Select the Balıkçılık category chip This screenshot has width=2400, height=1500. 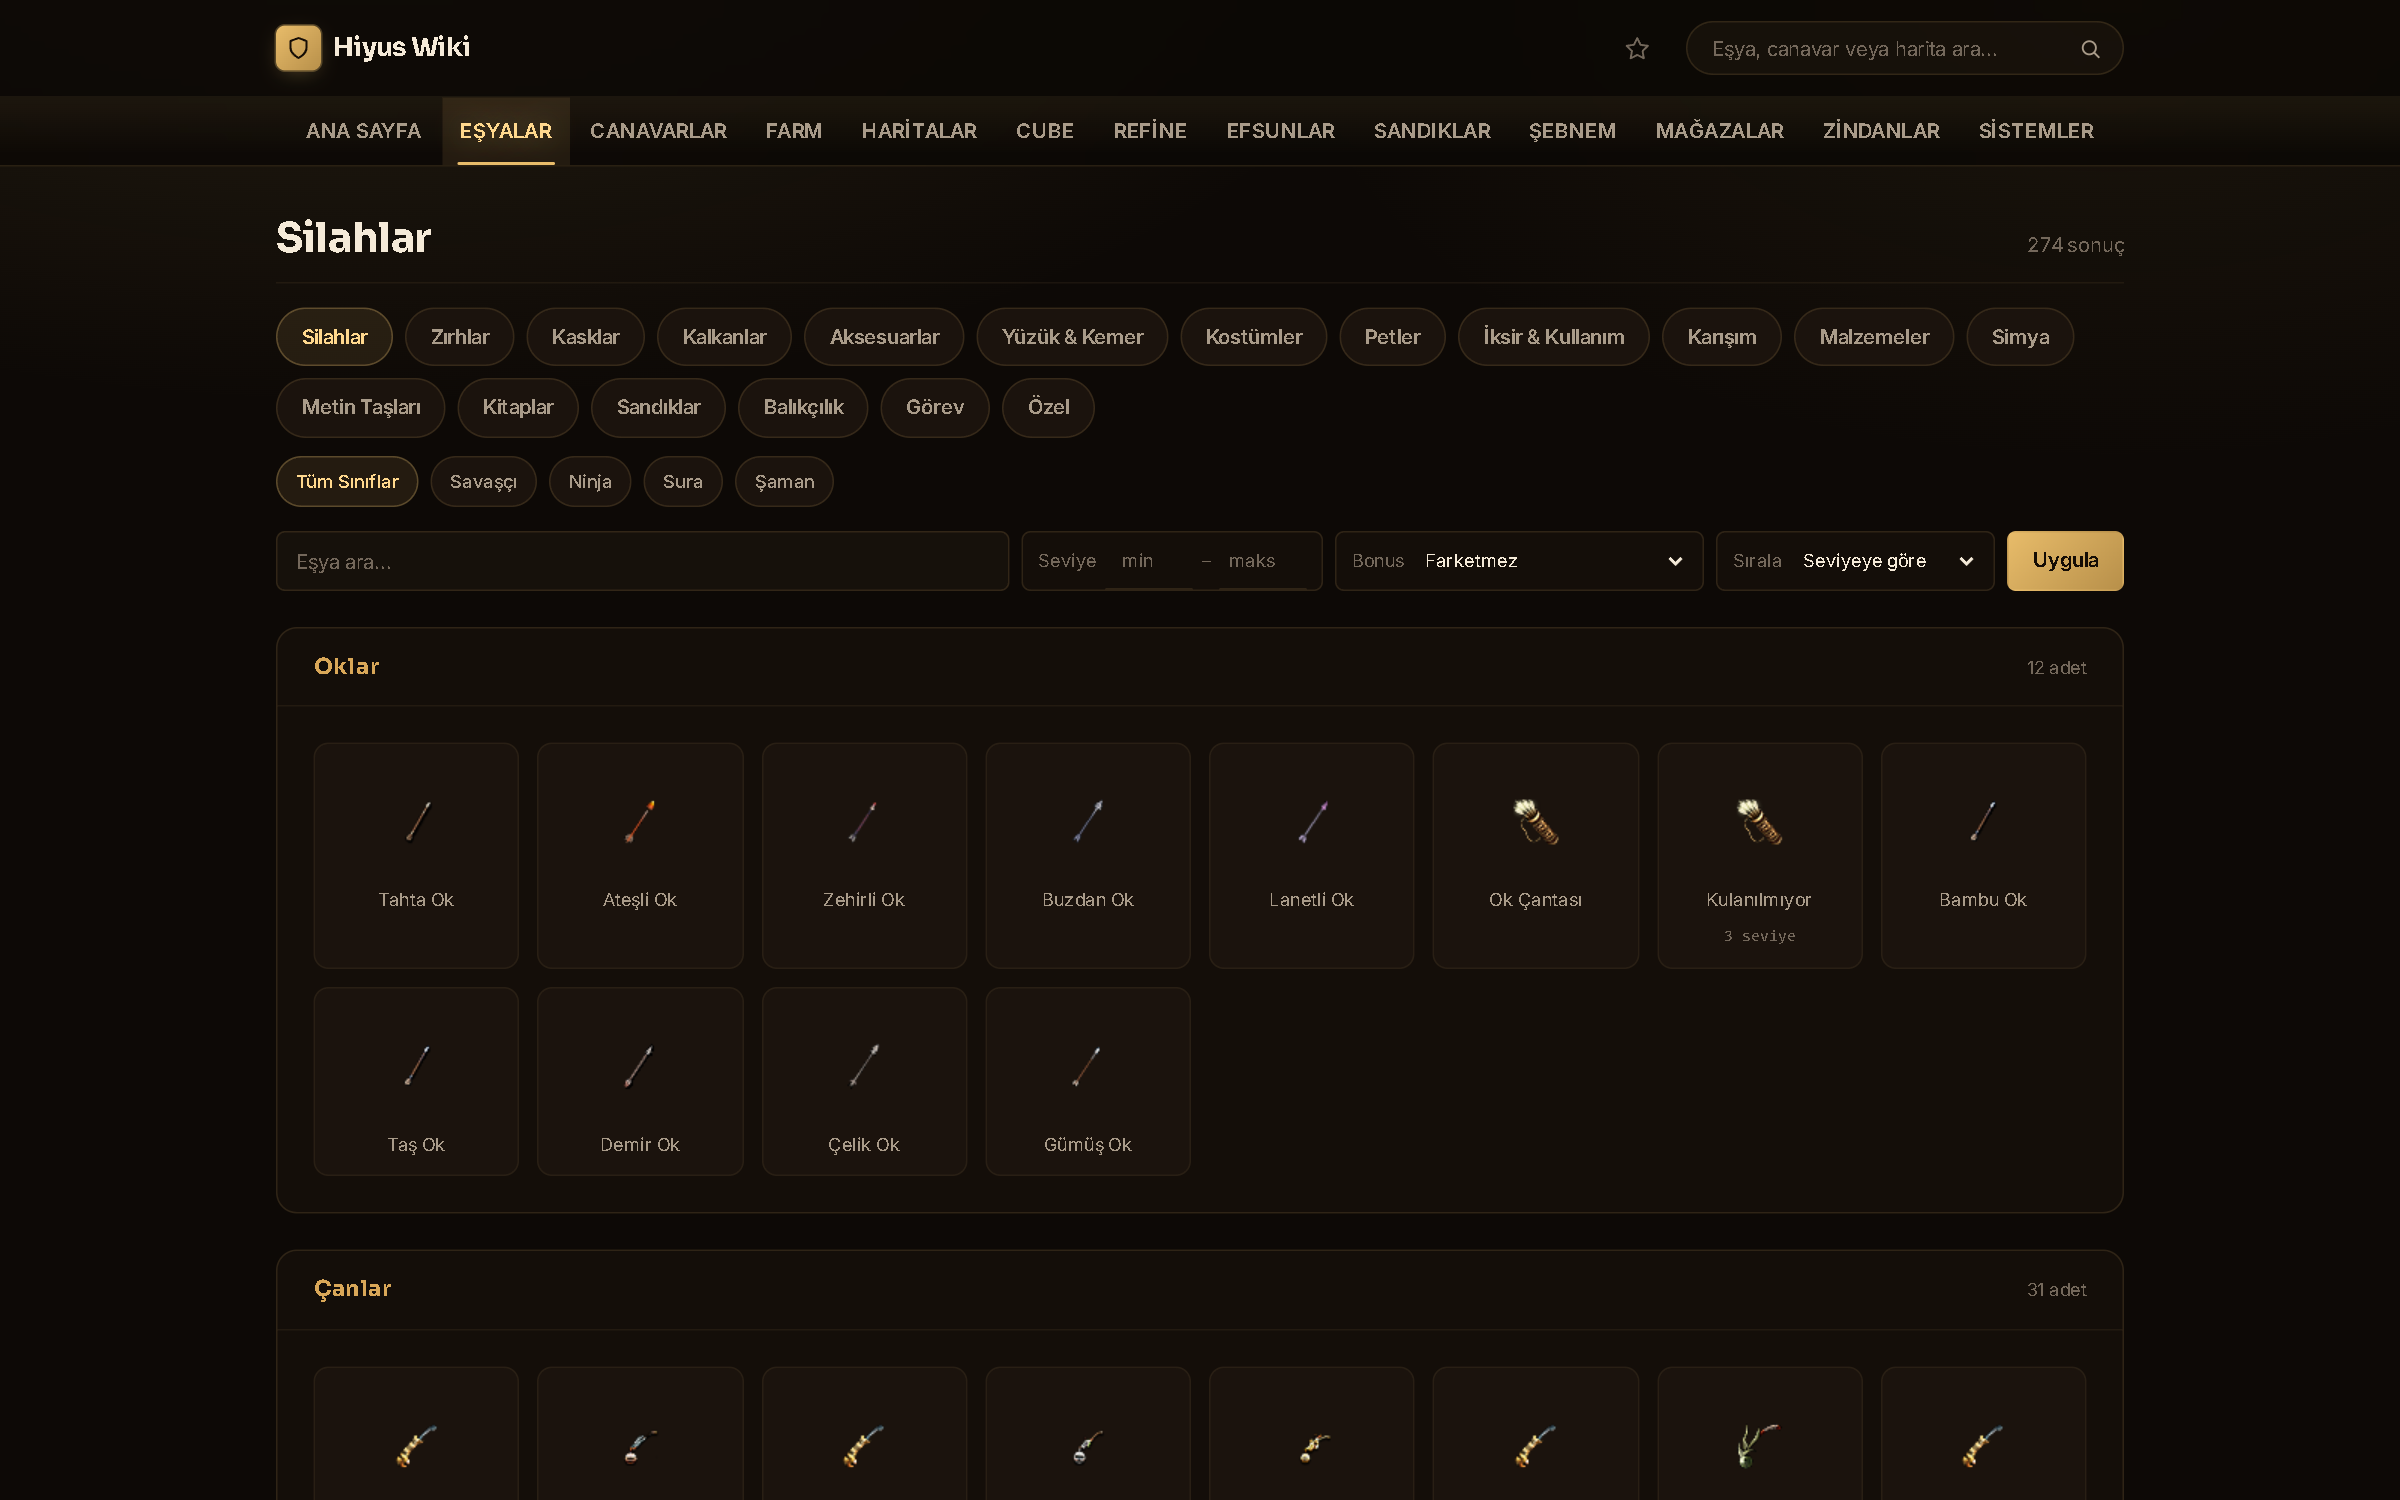click(803, 408)
